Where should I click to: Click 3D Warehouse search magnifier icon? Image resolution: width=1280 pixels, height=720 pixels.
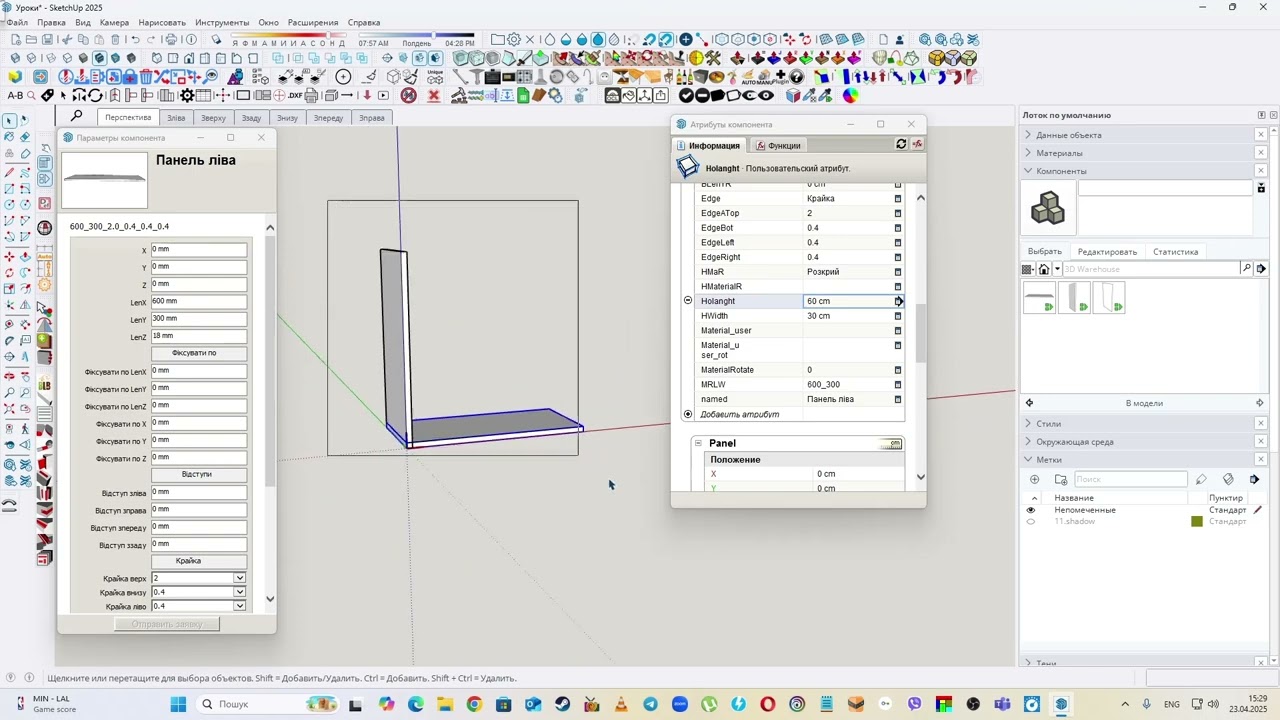[x=1246, y=269]
